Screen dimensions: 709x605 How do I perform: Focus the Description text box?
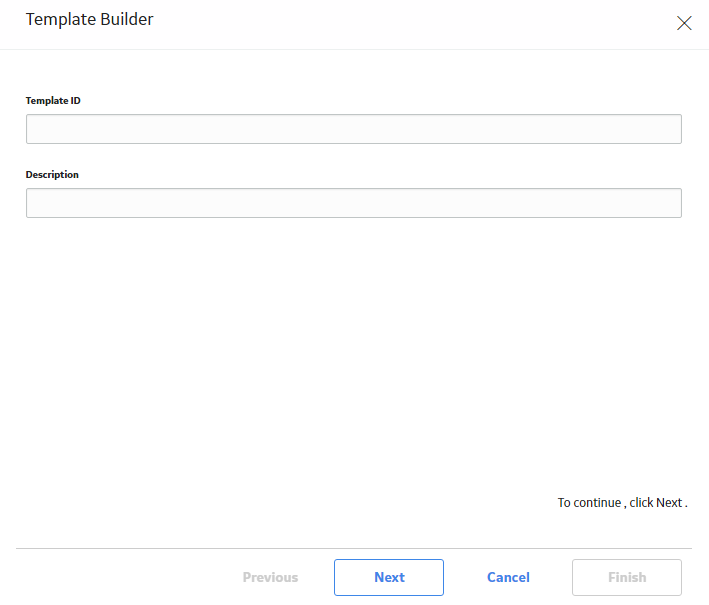point(354,203)
